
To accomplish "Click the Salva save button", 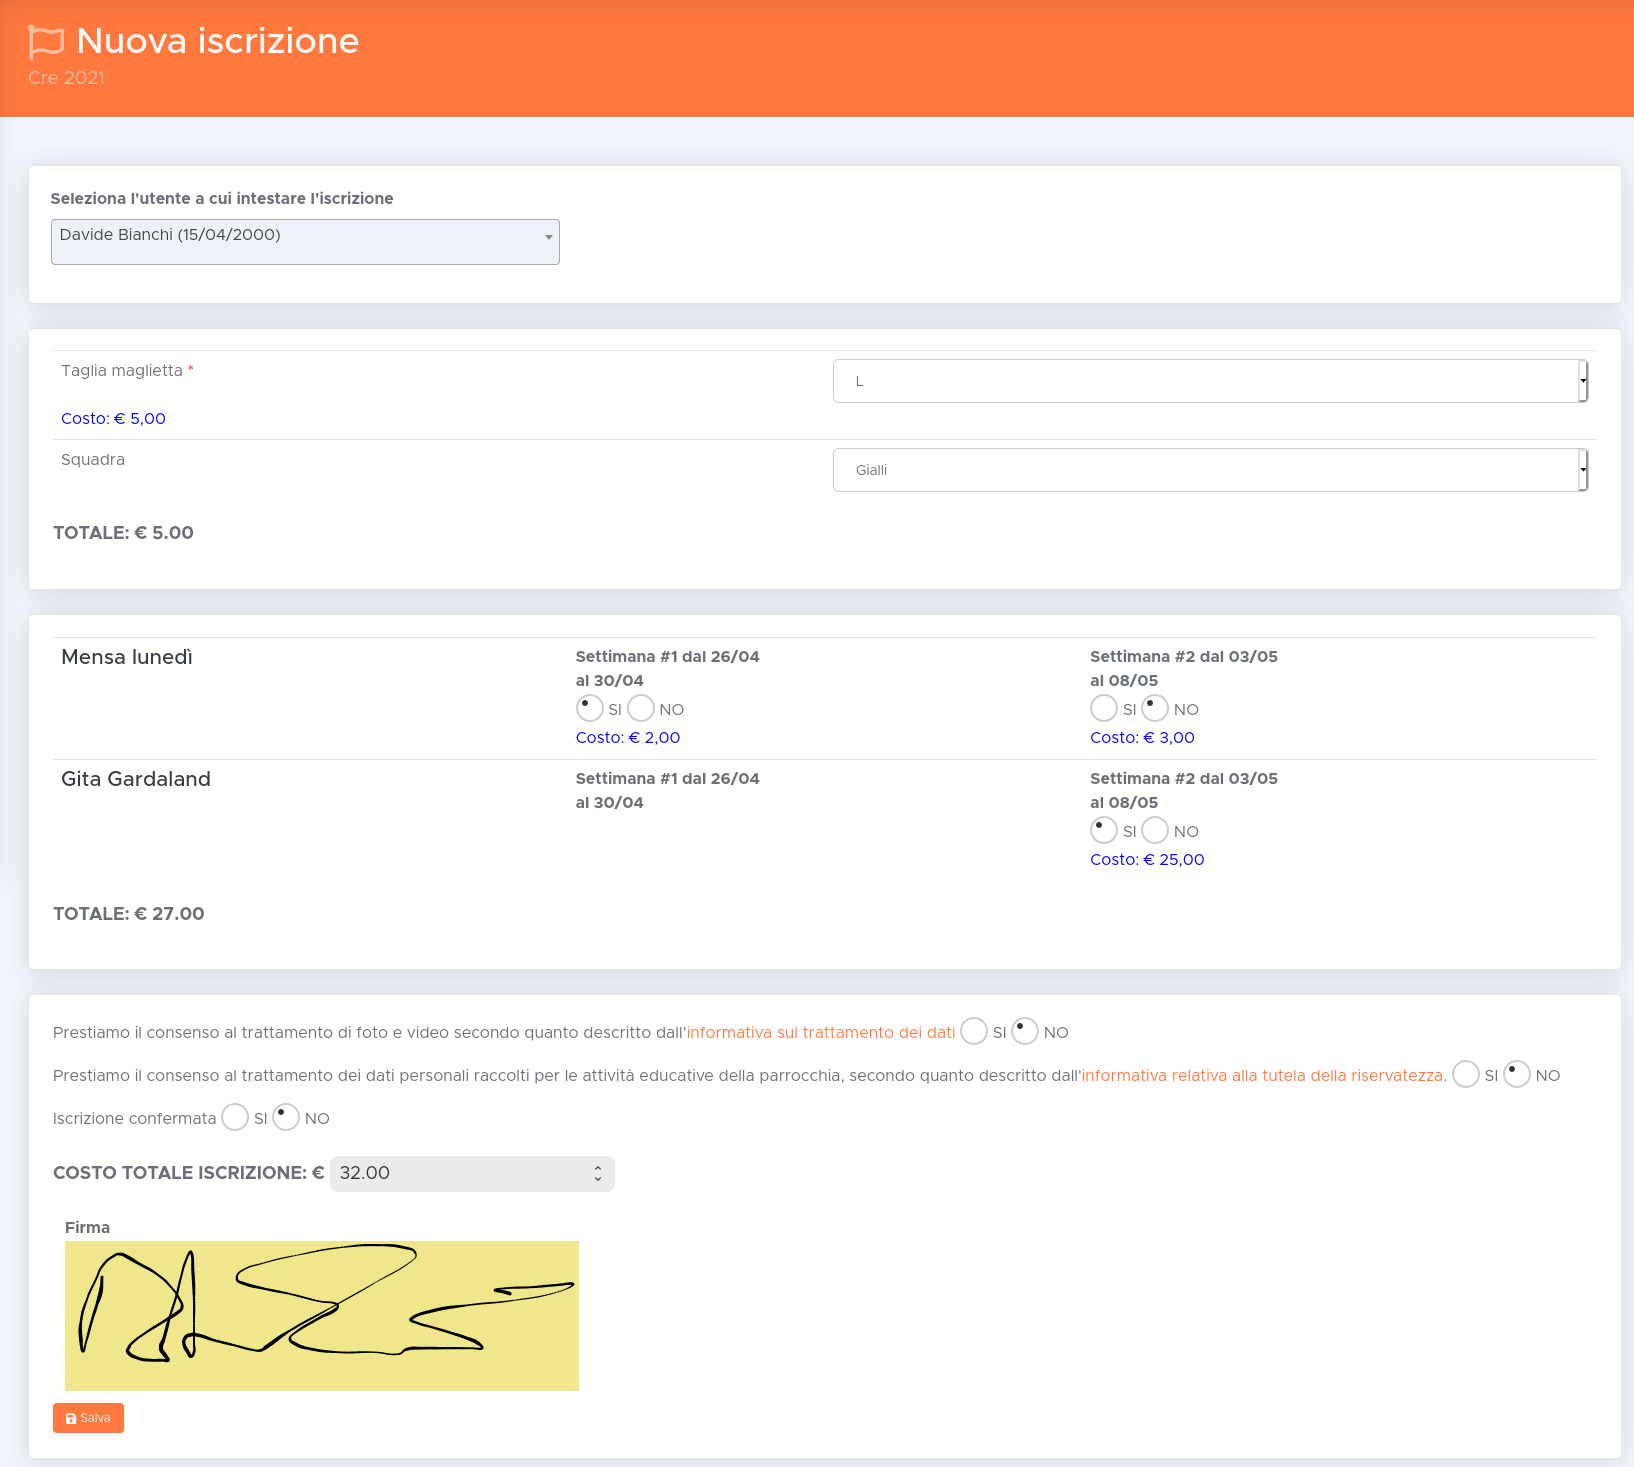I will click(88, 1418).
